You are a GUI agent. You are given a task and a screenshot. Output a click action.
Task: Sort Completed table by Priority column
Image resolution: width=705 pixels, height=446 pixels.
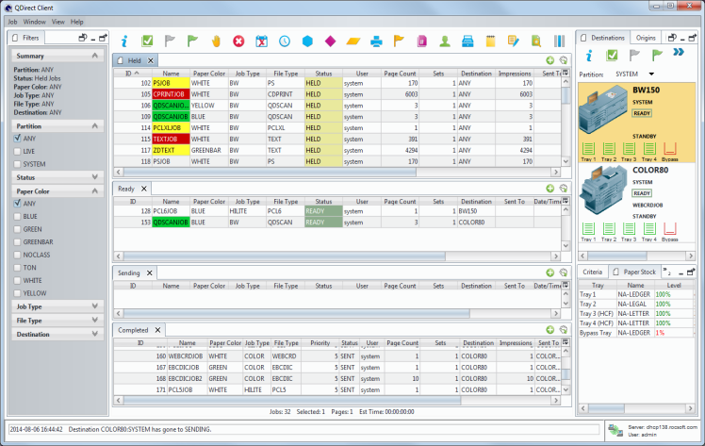point(320,343)
